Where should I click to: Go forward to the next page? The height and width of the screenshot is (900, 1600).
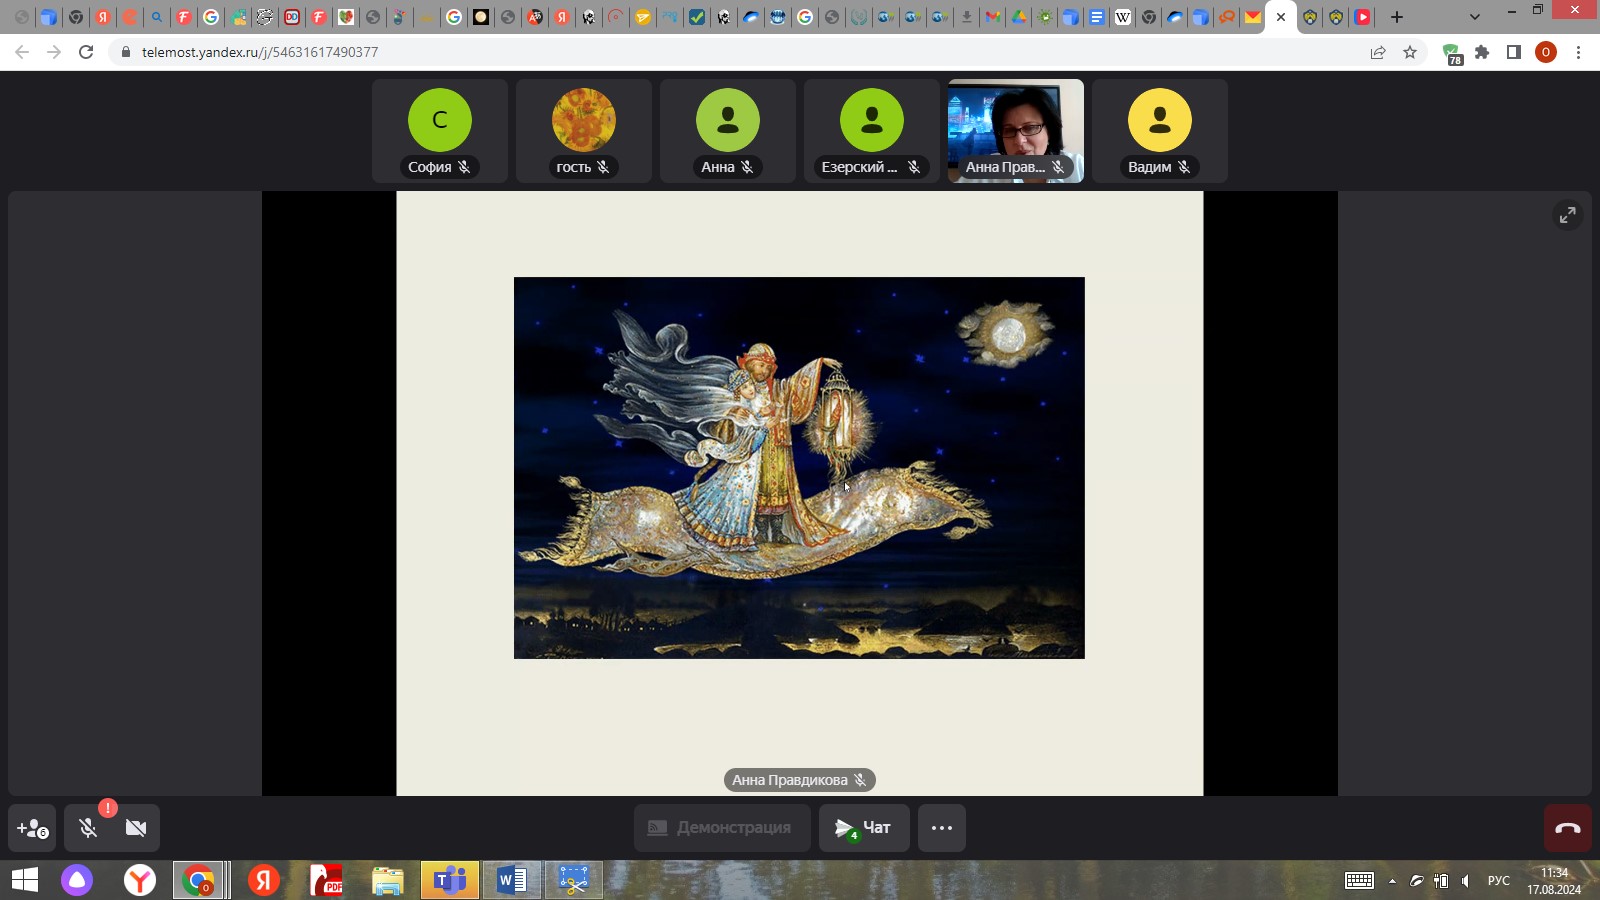coord(54,52)
